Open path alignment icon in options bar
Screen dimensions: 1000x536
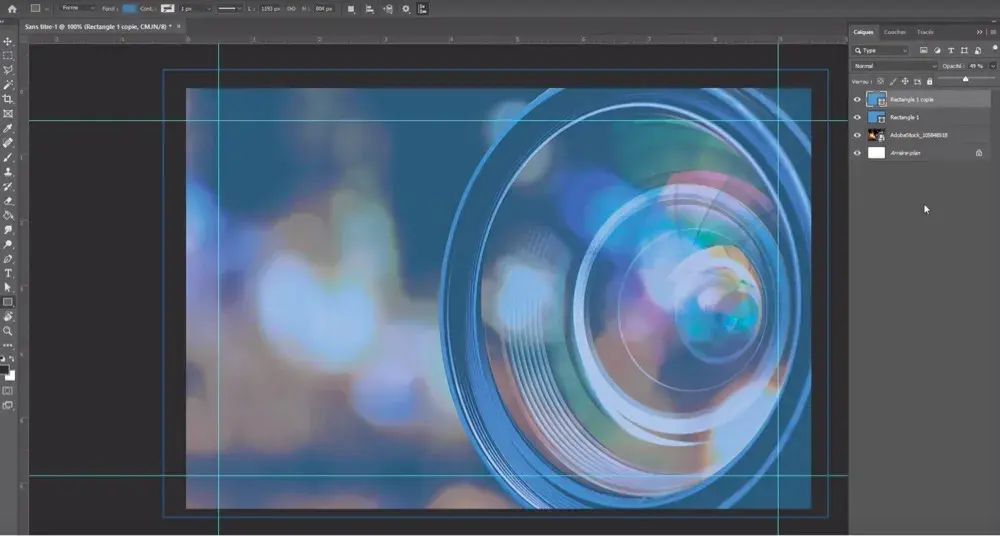click(x=369, y=9)
